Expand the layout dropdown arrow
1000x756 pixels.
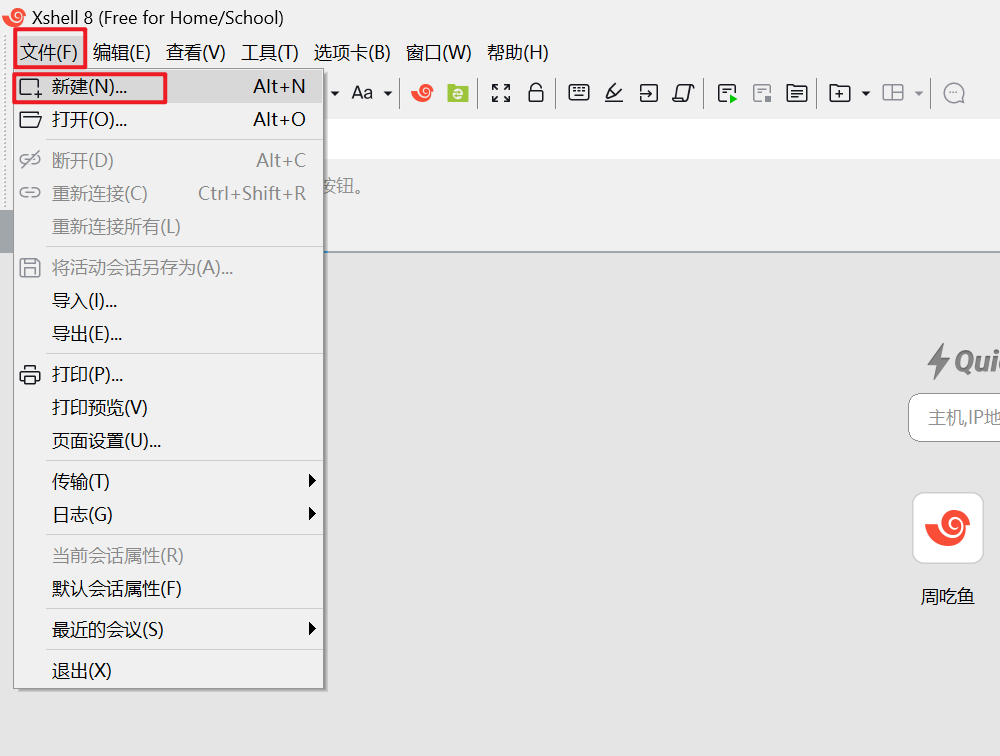coord(918,94)
